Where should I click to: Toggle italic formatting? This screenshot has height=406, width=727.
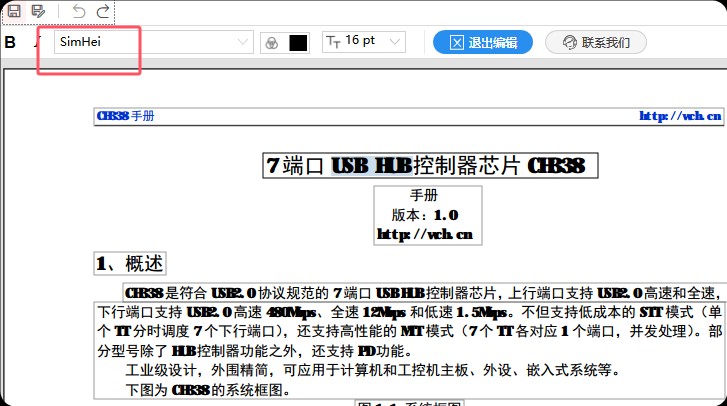click(37, 42)
